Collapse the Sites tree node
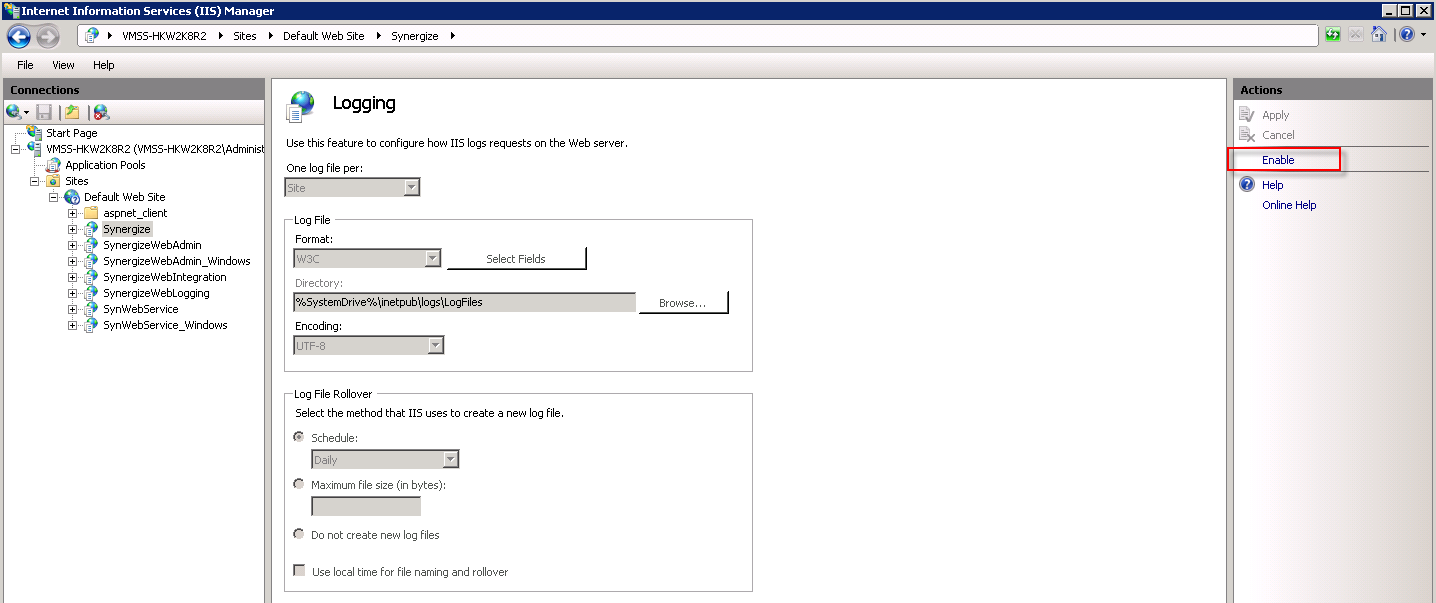The image size is (1436, 603). [35, 181]
